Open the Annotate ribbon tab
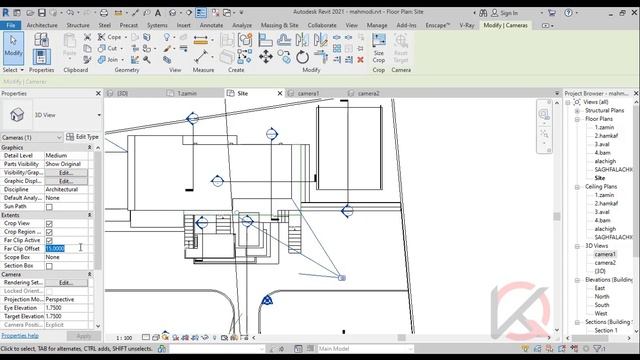Image resolution: width=640 pixels, height=360 pixels. click(211, 25)
